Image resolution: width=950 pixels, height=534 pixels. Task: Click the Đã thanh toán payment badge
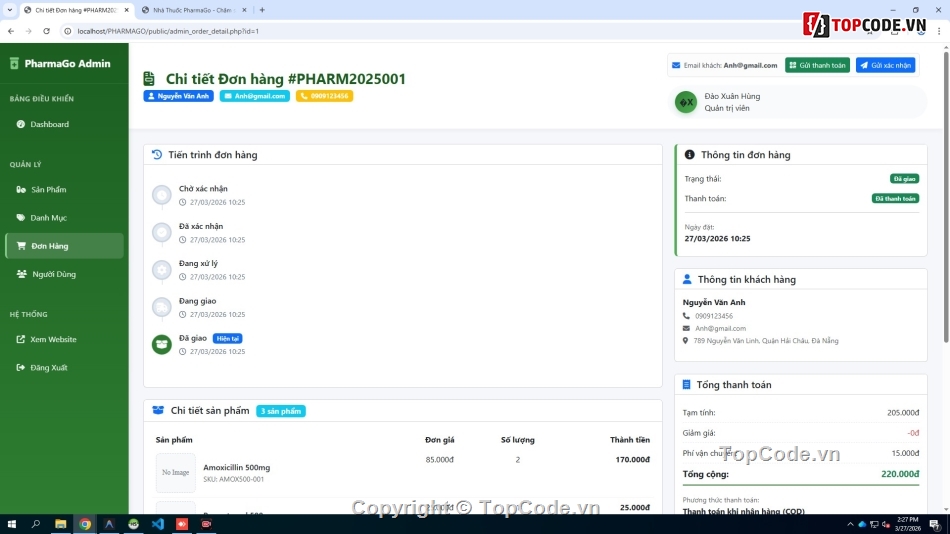coord(895,198)
